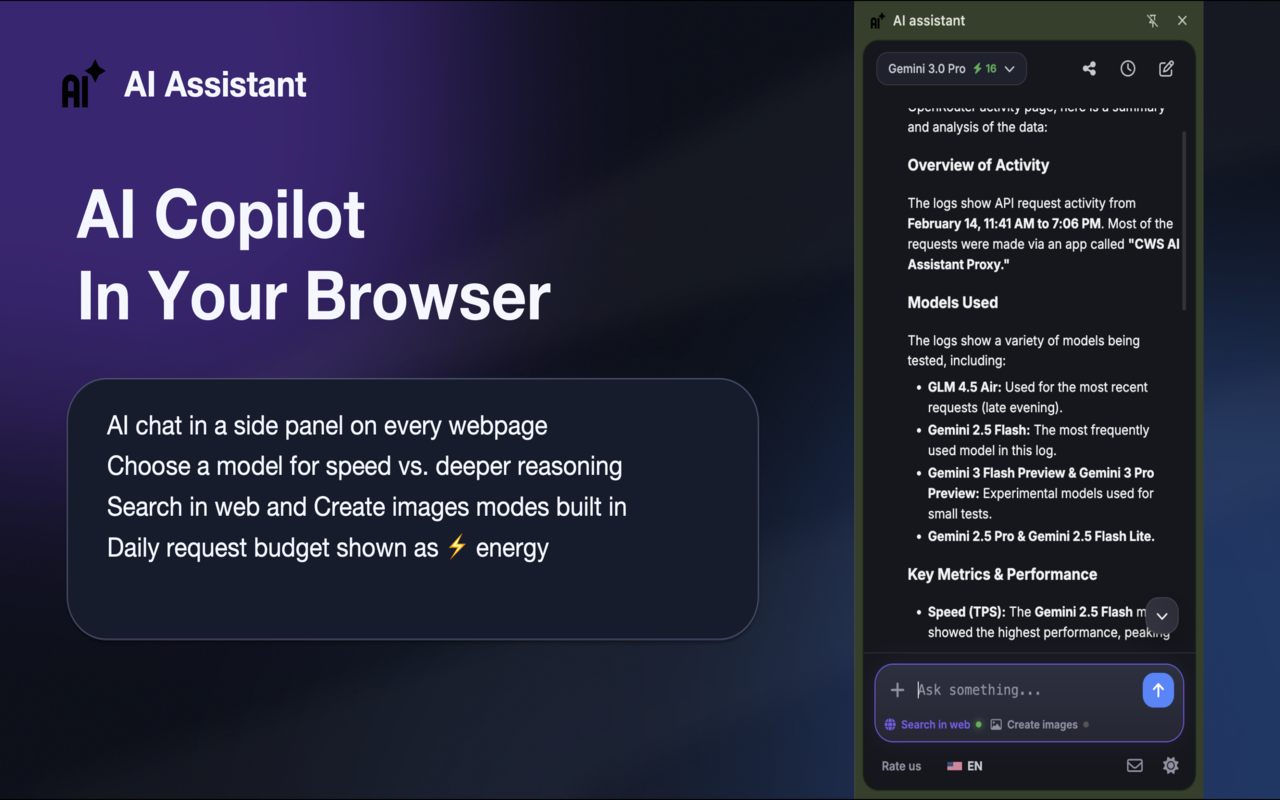Viewport: 1280px width, 800px height.
Task: Click the "GLM 4.5 Air:" bullet text
Action: (964, 387)
